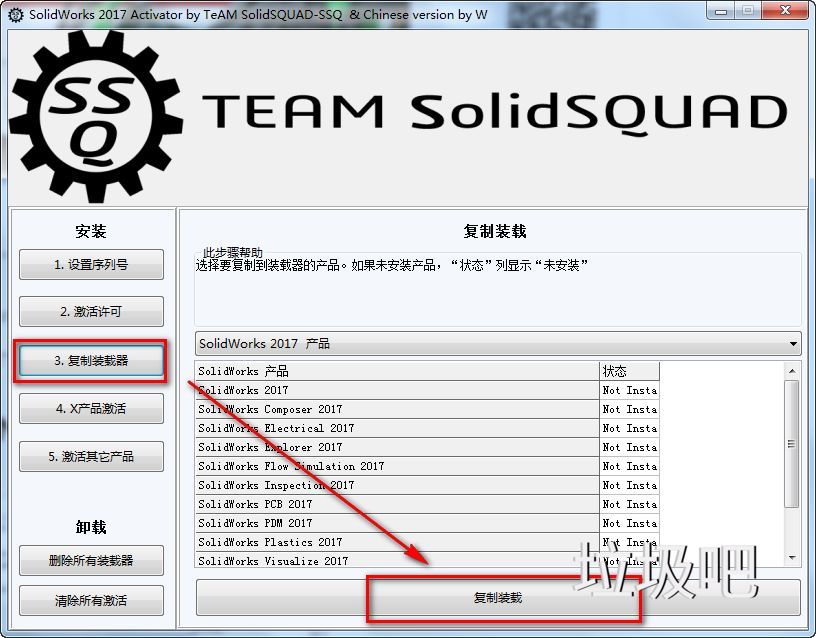Click 删除所有装载器 uninstall button
Image resolution: width=816 pixels, height=638 pixels.
point(91,560)
